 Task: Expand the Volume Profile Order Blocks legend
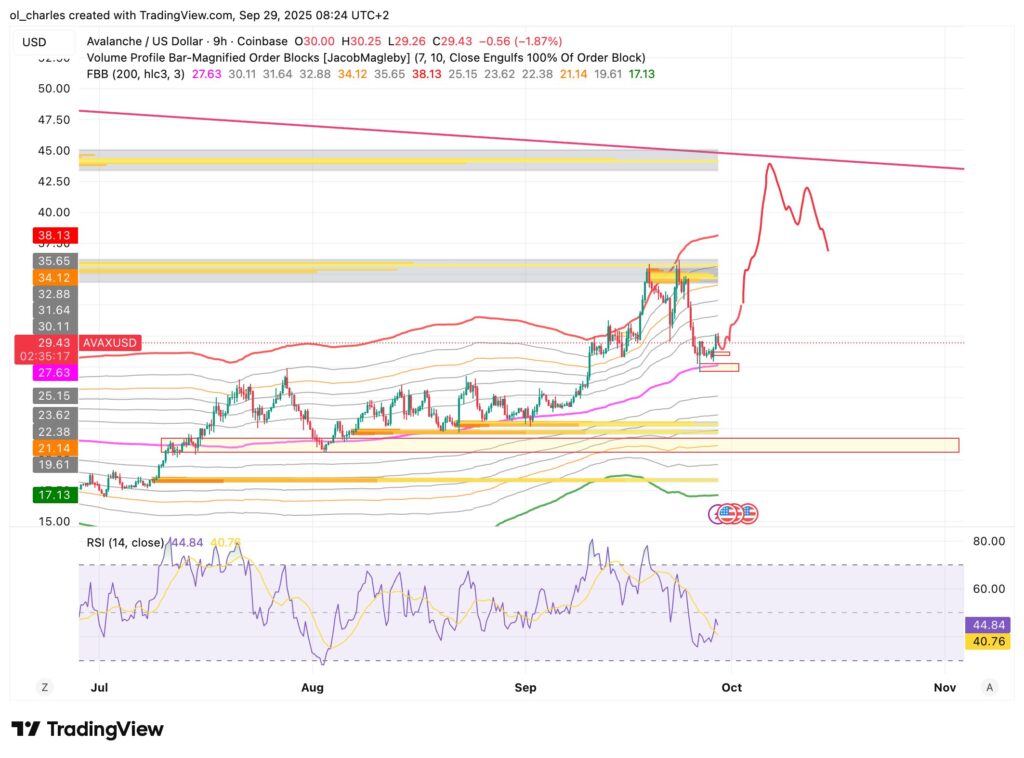(x=250, y=58)
